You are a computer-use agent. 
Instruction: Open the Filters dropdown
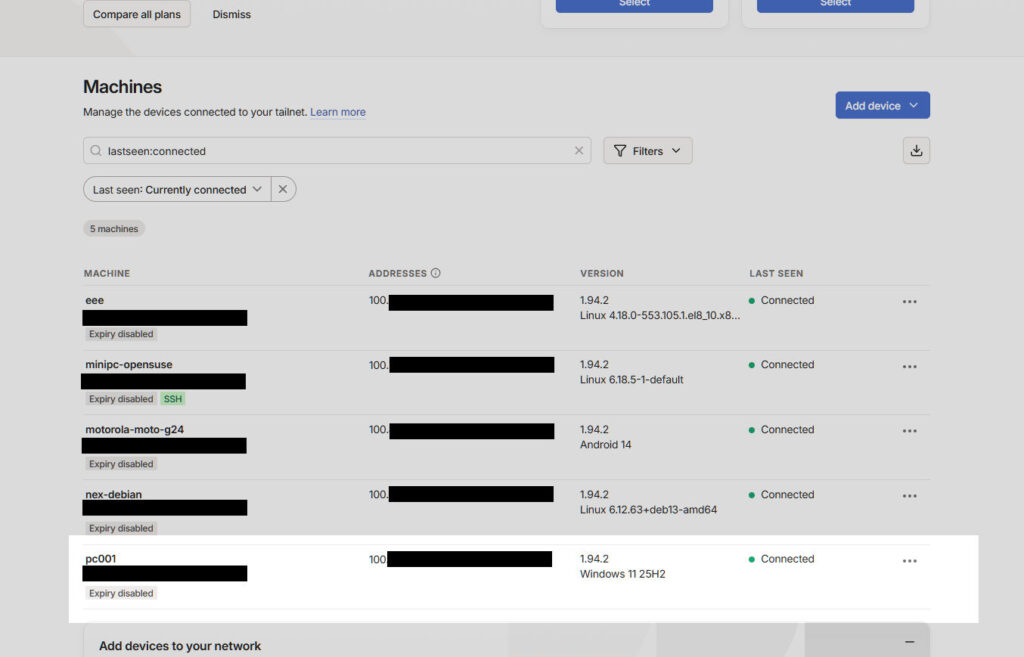pos(647,151)
